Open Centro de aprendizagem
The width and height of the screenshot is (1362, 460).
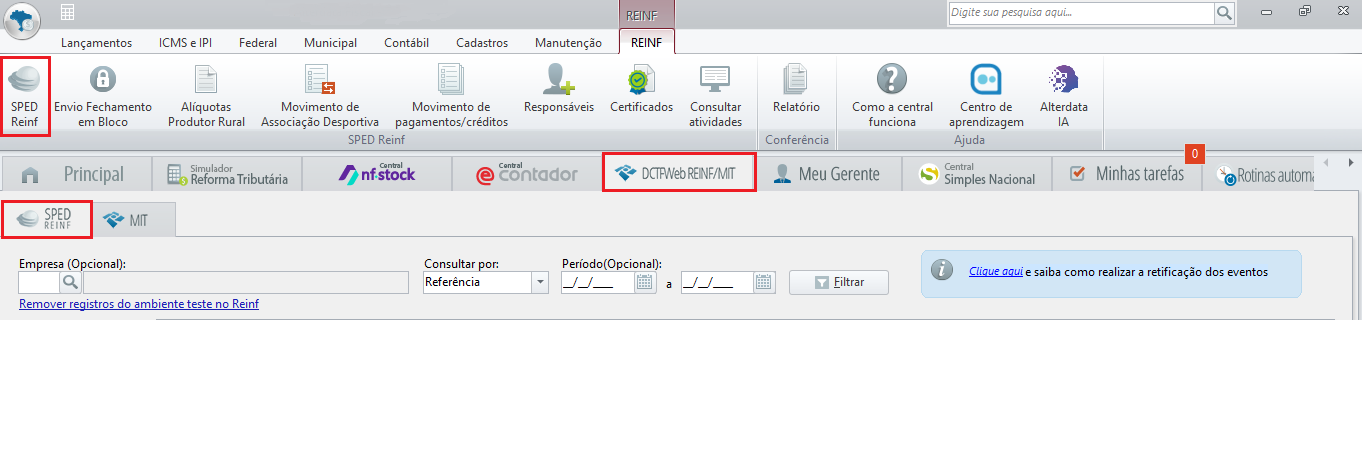point(986,97)
